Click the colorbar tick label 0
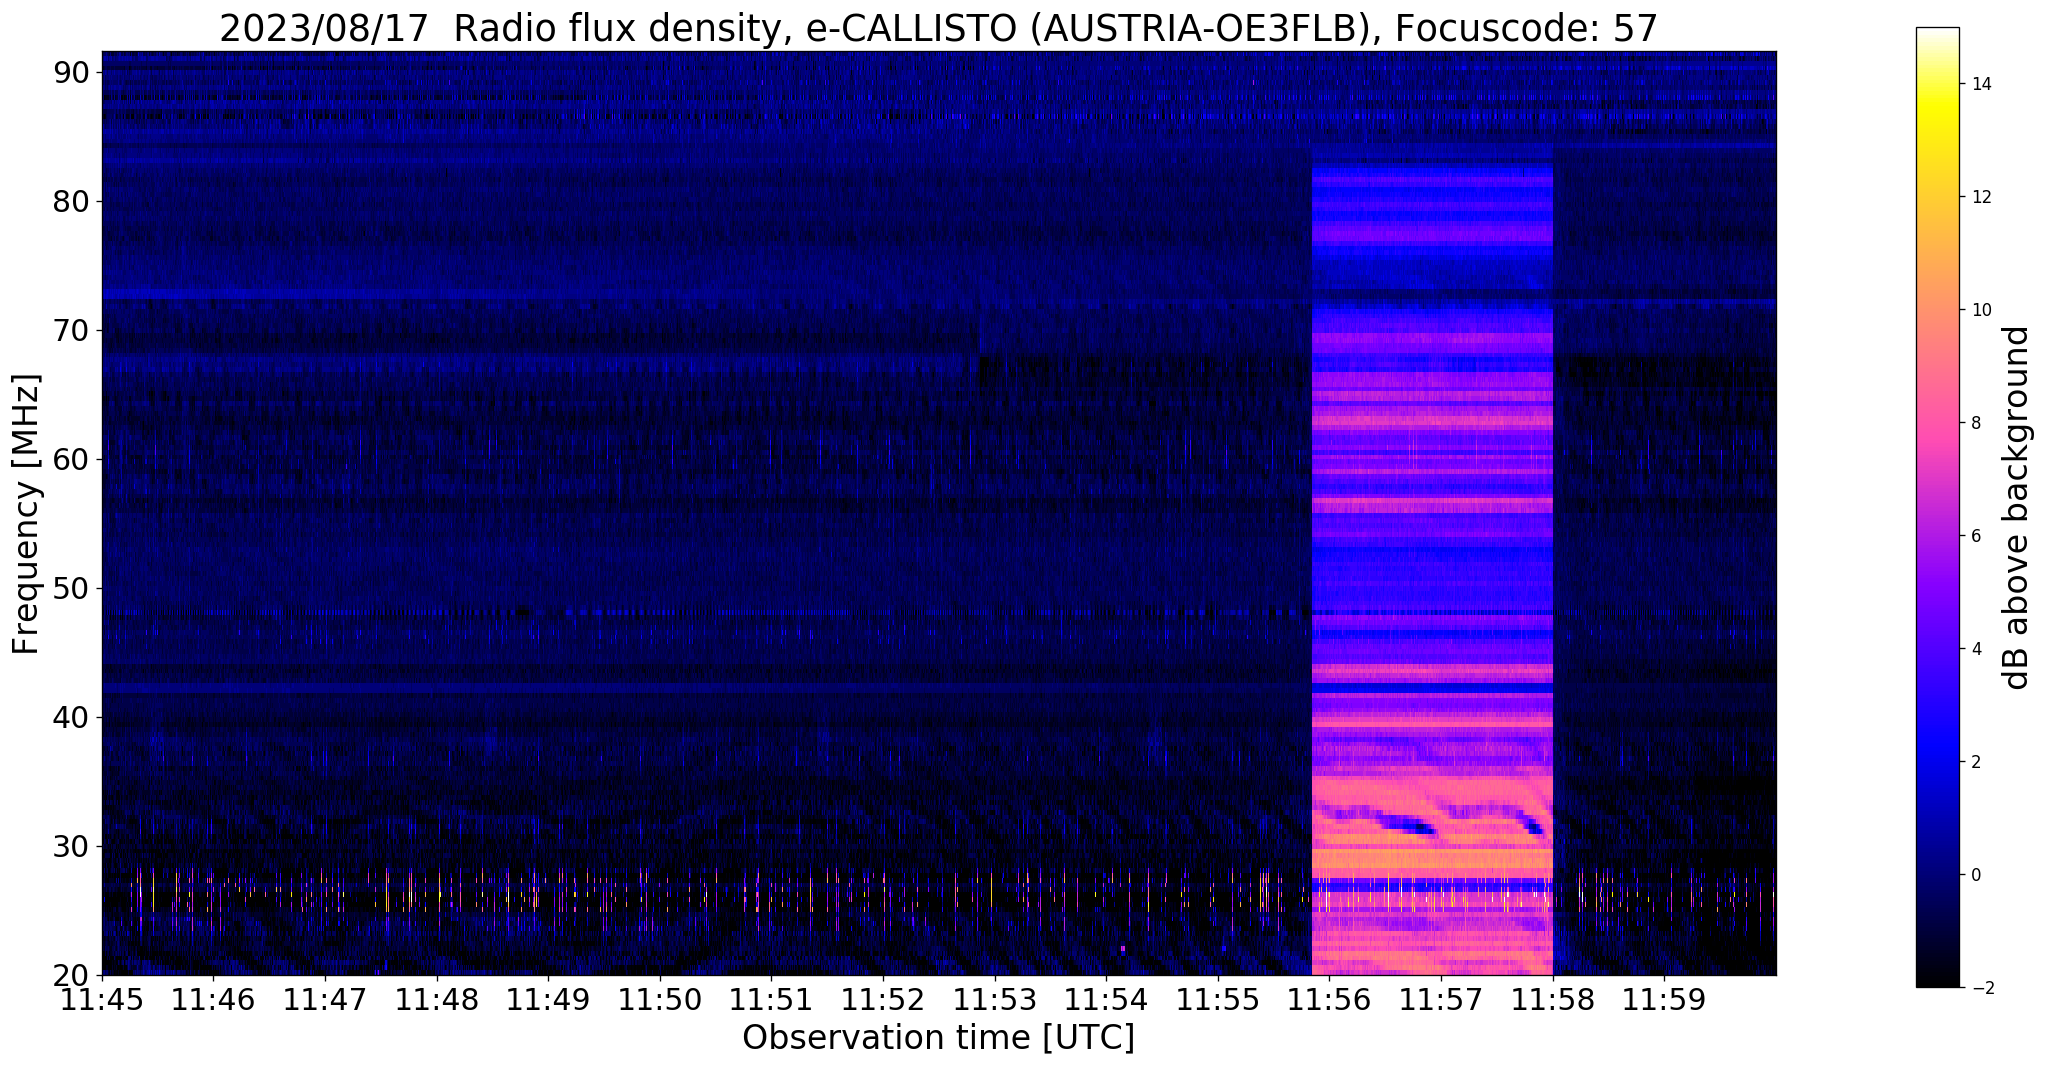2047x1067 pixels. tap(1975, 875)
